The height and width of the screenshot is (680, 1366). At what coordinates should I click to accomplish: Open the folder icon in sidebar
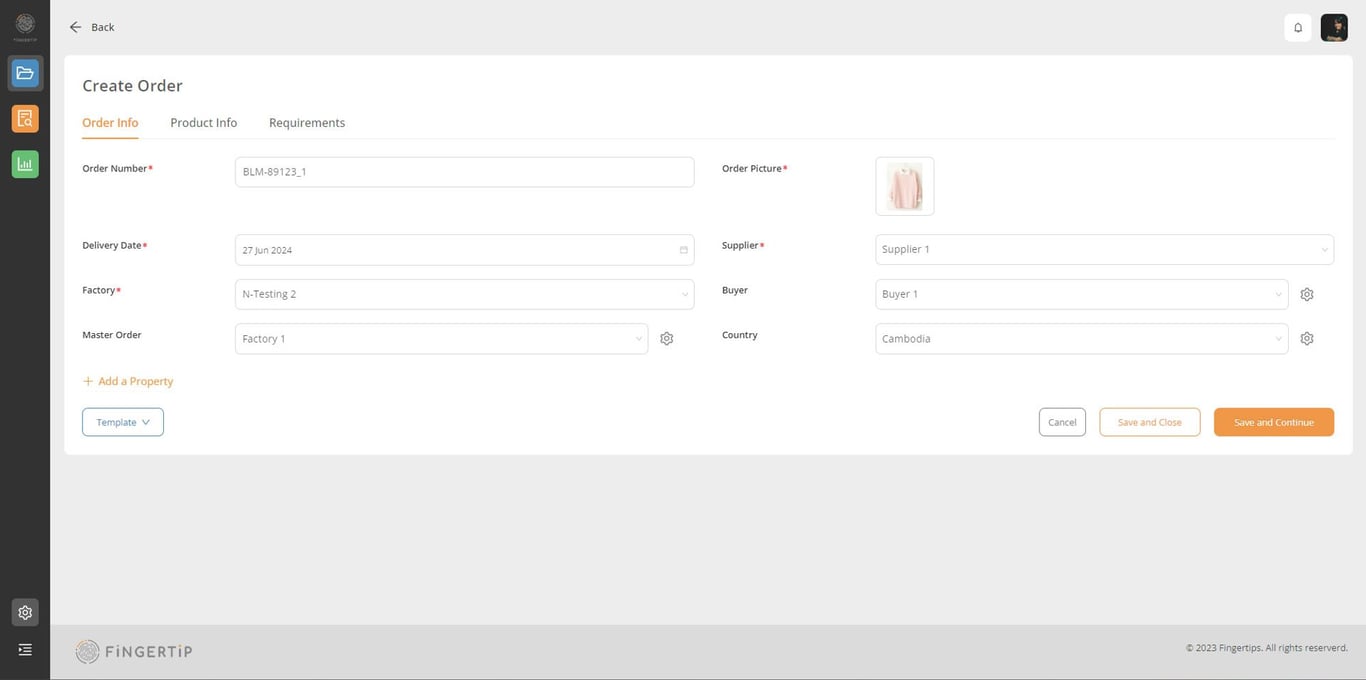tap(25, 73)
